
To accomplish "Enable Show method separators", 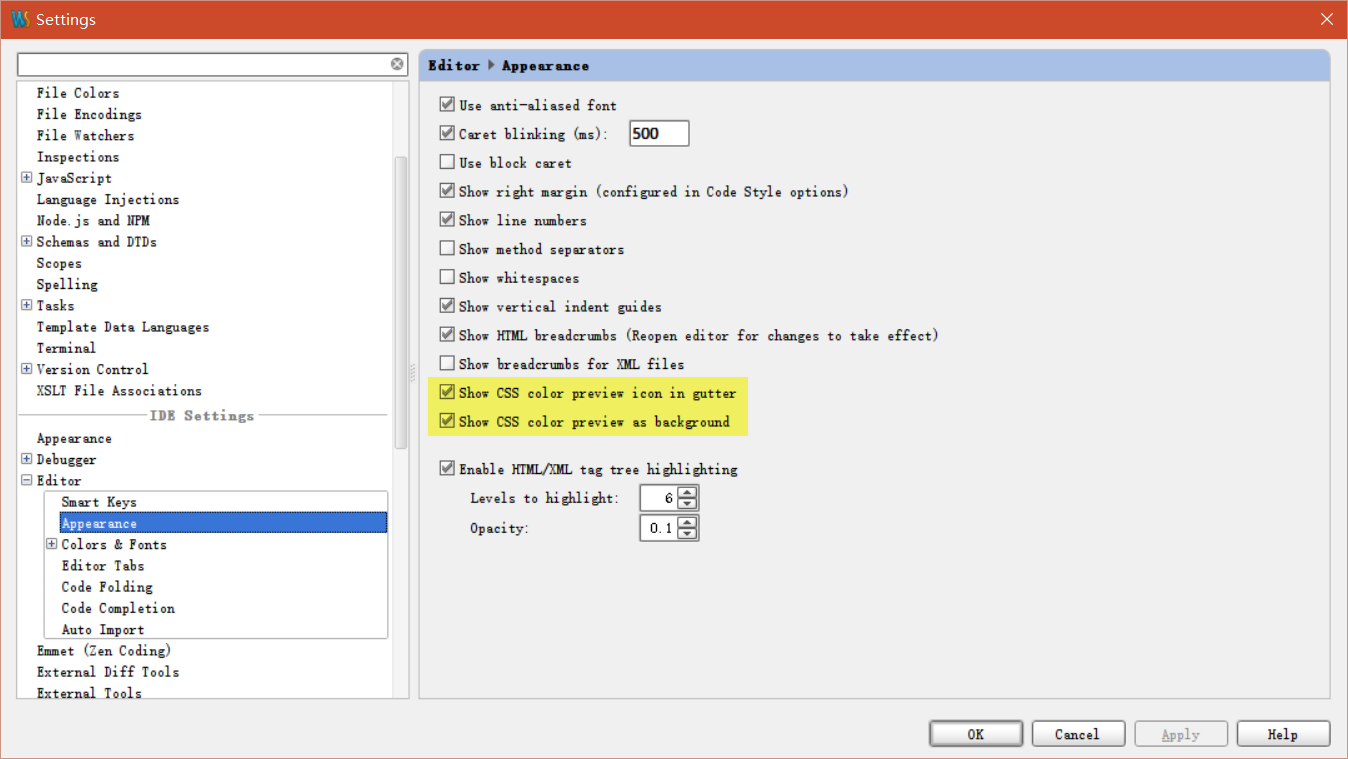I will coord(447,248).
